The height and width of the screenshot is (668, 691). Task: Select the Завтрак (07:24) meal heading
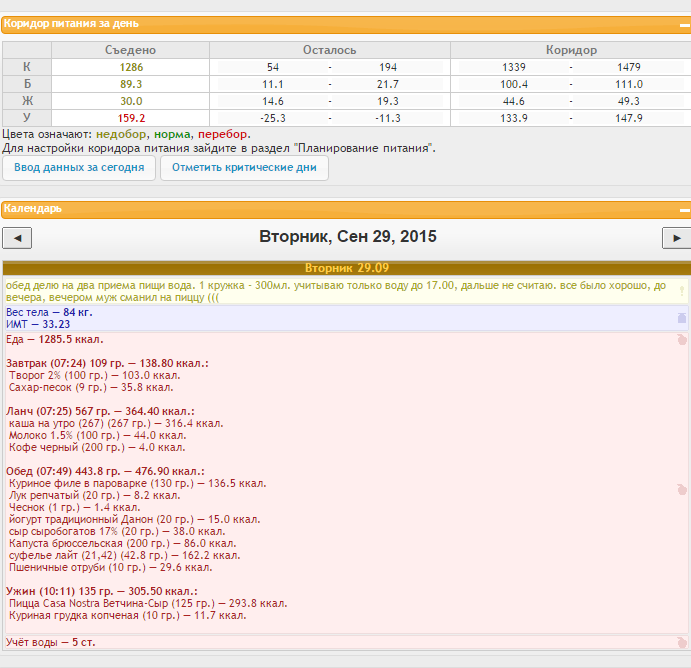pos(107,363)
